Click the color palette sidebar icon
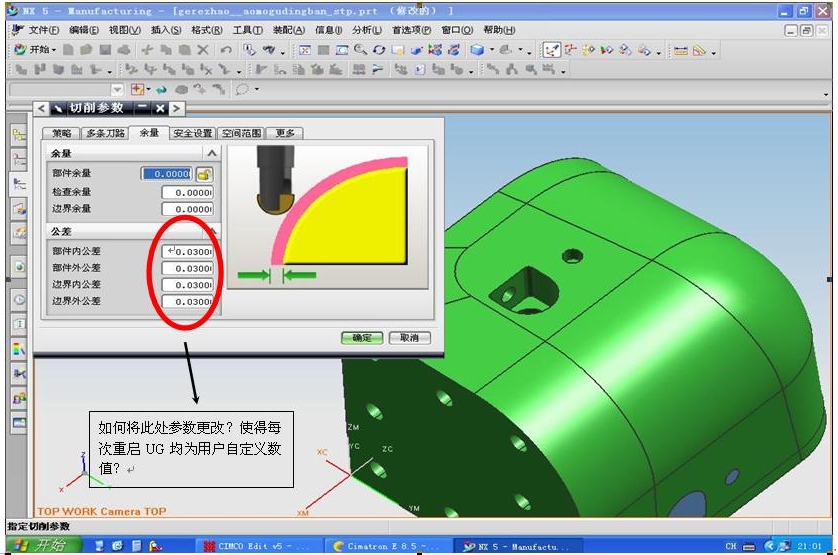The height and width of the screenshot is (555, 838). point(19,350)
